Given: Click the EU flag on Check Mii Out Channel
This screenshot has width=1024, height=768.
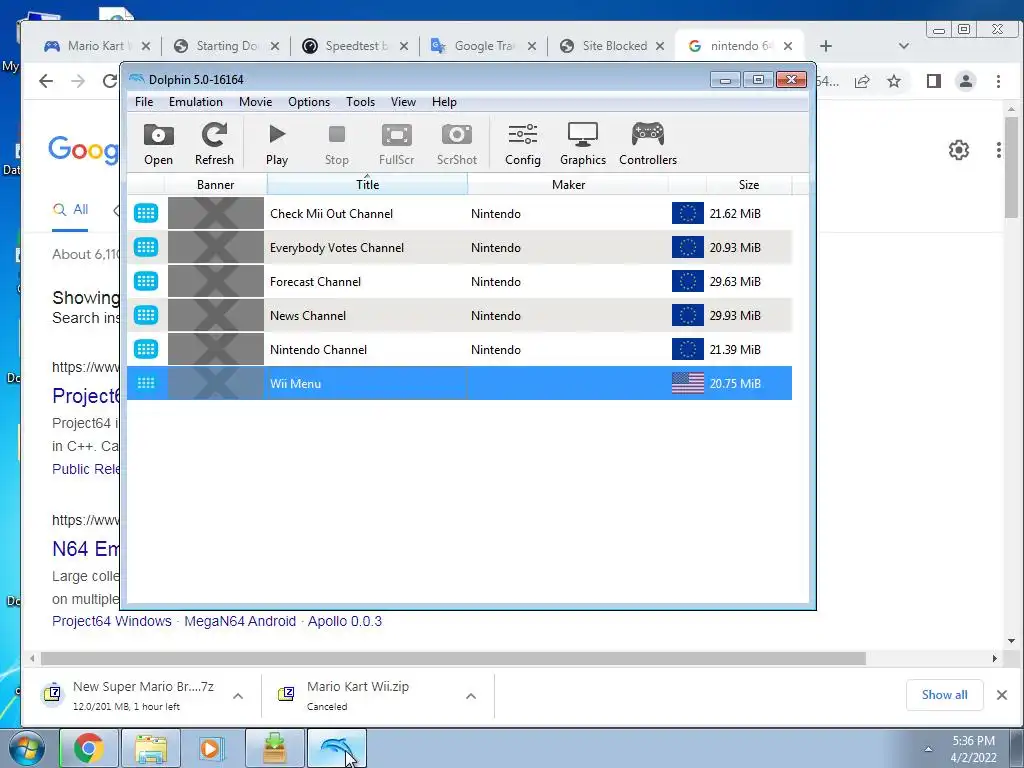Looking at the screenshot, I should pos(688,213).
